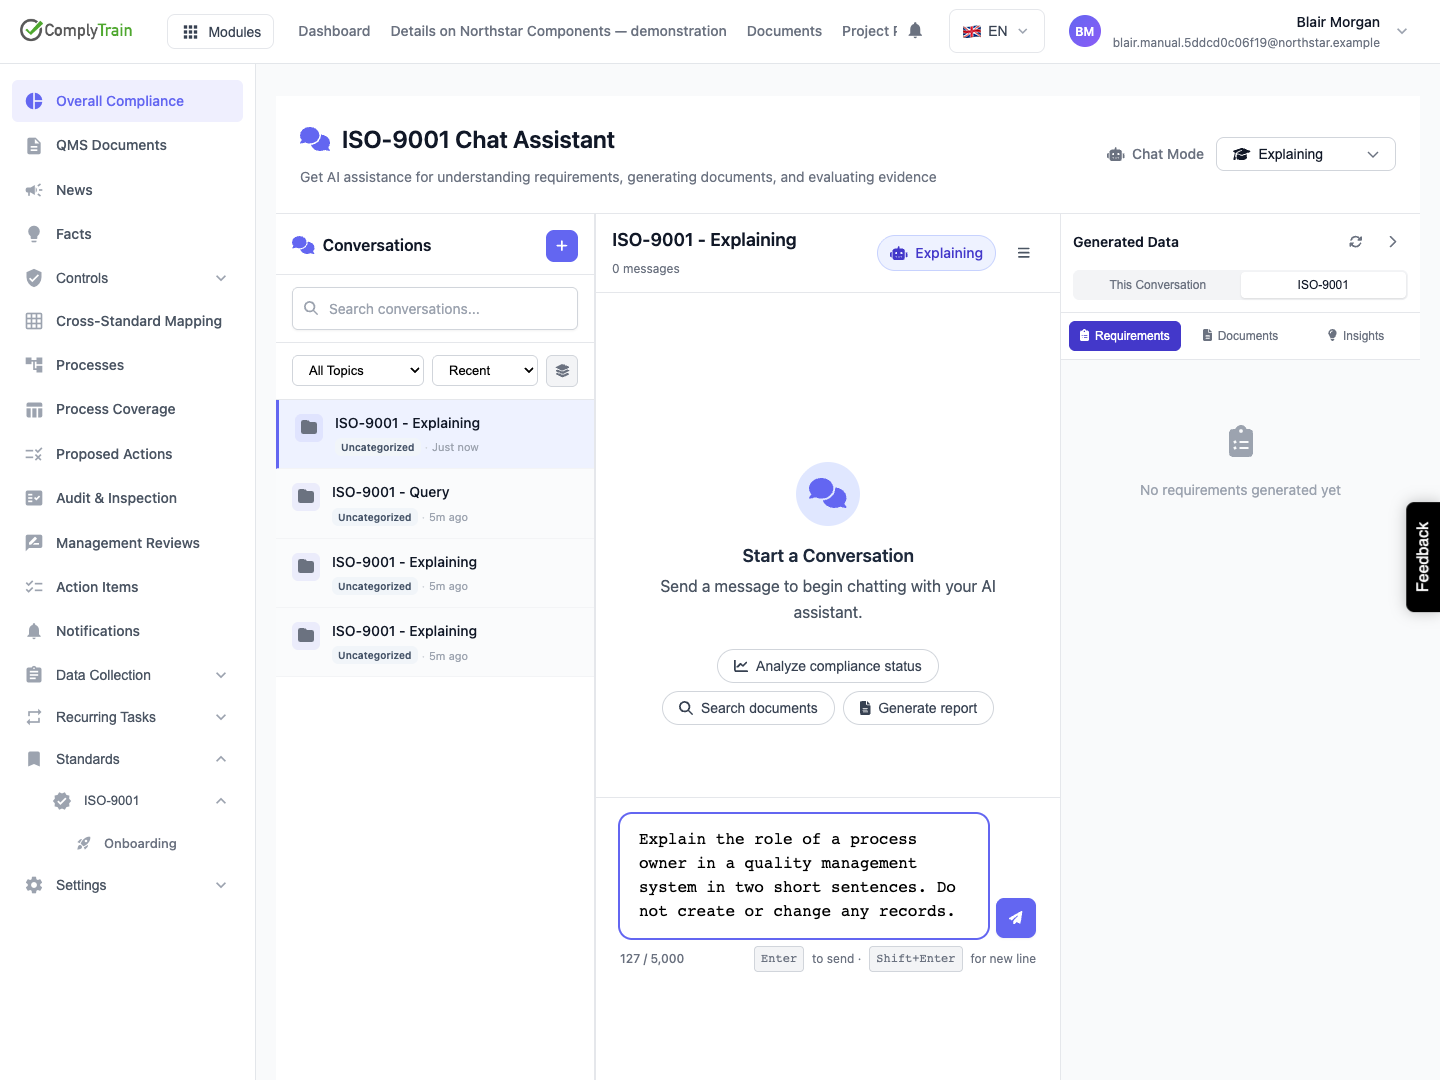Open the notifications bell in header
The height and width of the screenshot is (1080, 1440).
coord(915,31)
